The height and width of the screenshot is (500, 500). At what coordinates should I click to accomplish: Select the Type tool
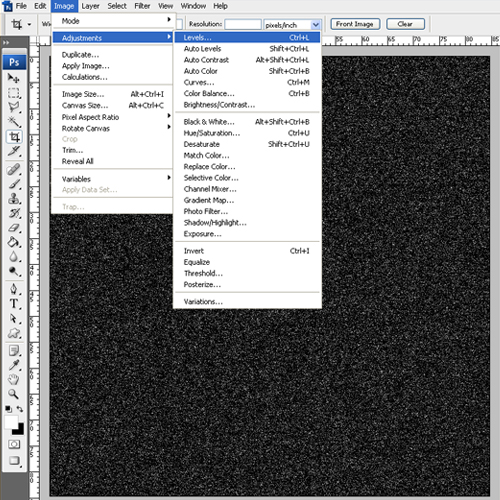(14, 304)
